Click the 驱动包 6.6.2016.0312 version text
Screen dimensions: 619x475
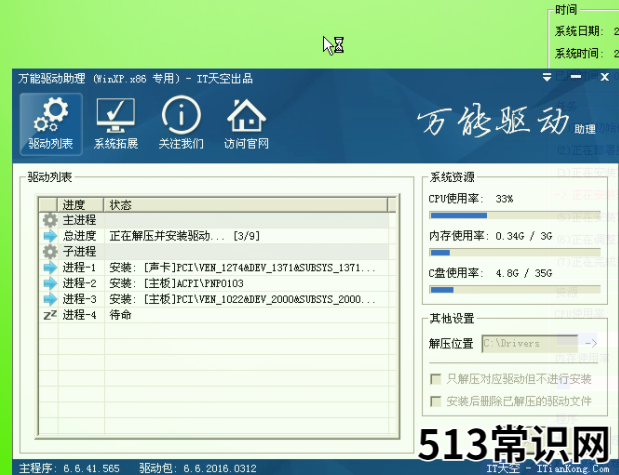click(197, 468)
